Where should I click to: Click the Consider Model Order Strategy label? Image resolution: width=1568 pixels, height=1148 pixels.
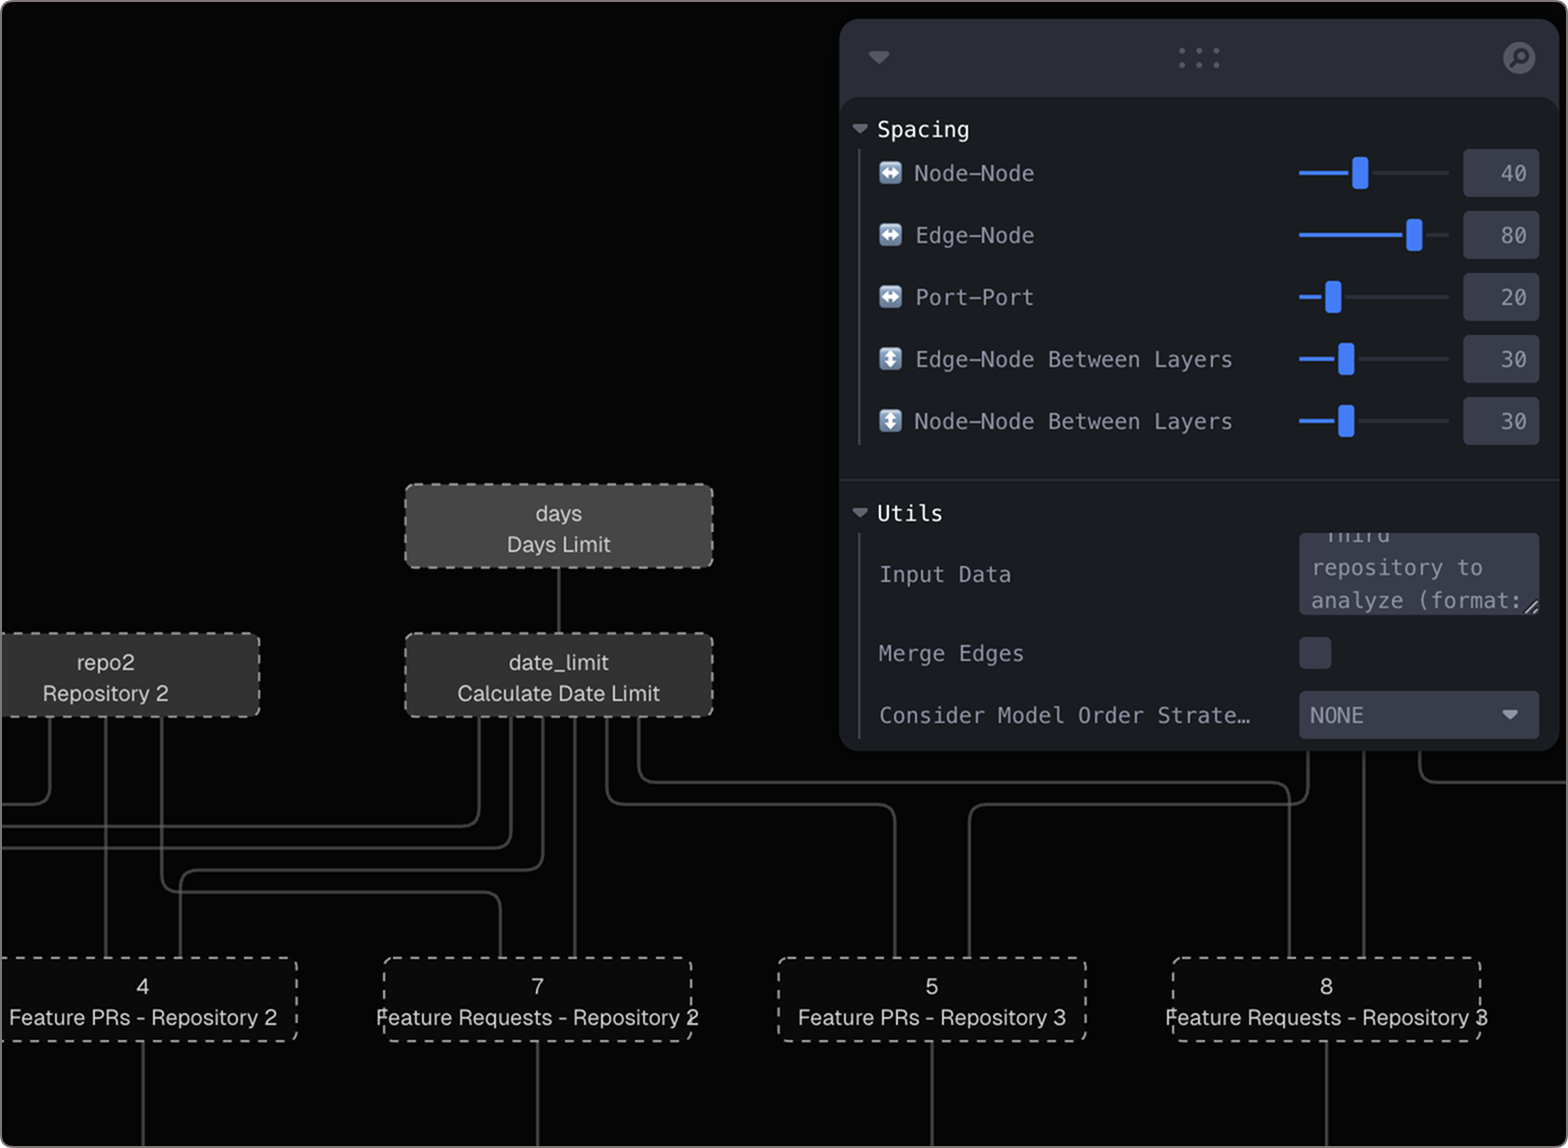1065,715
